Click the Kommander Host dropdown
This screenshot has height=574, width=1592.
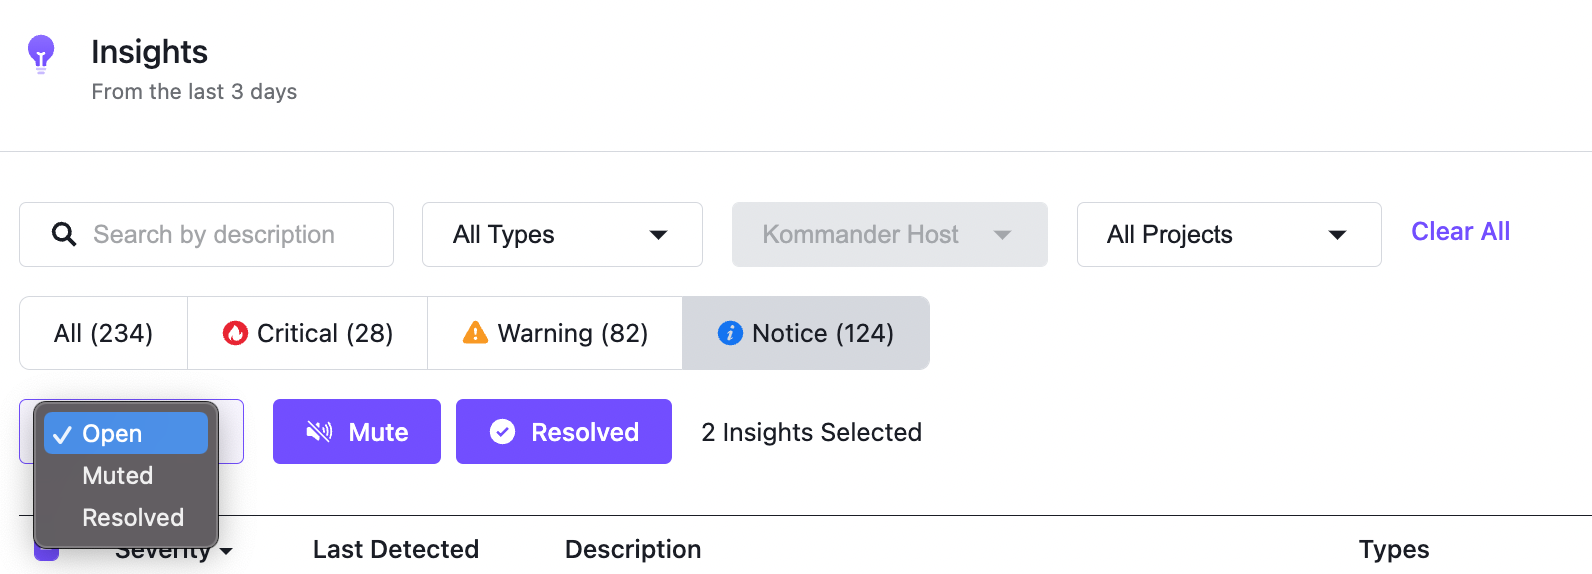pyautogui.click(x=889, y=235)
